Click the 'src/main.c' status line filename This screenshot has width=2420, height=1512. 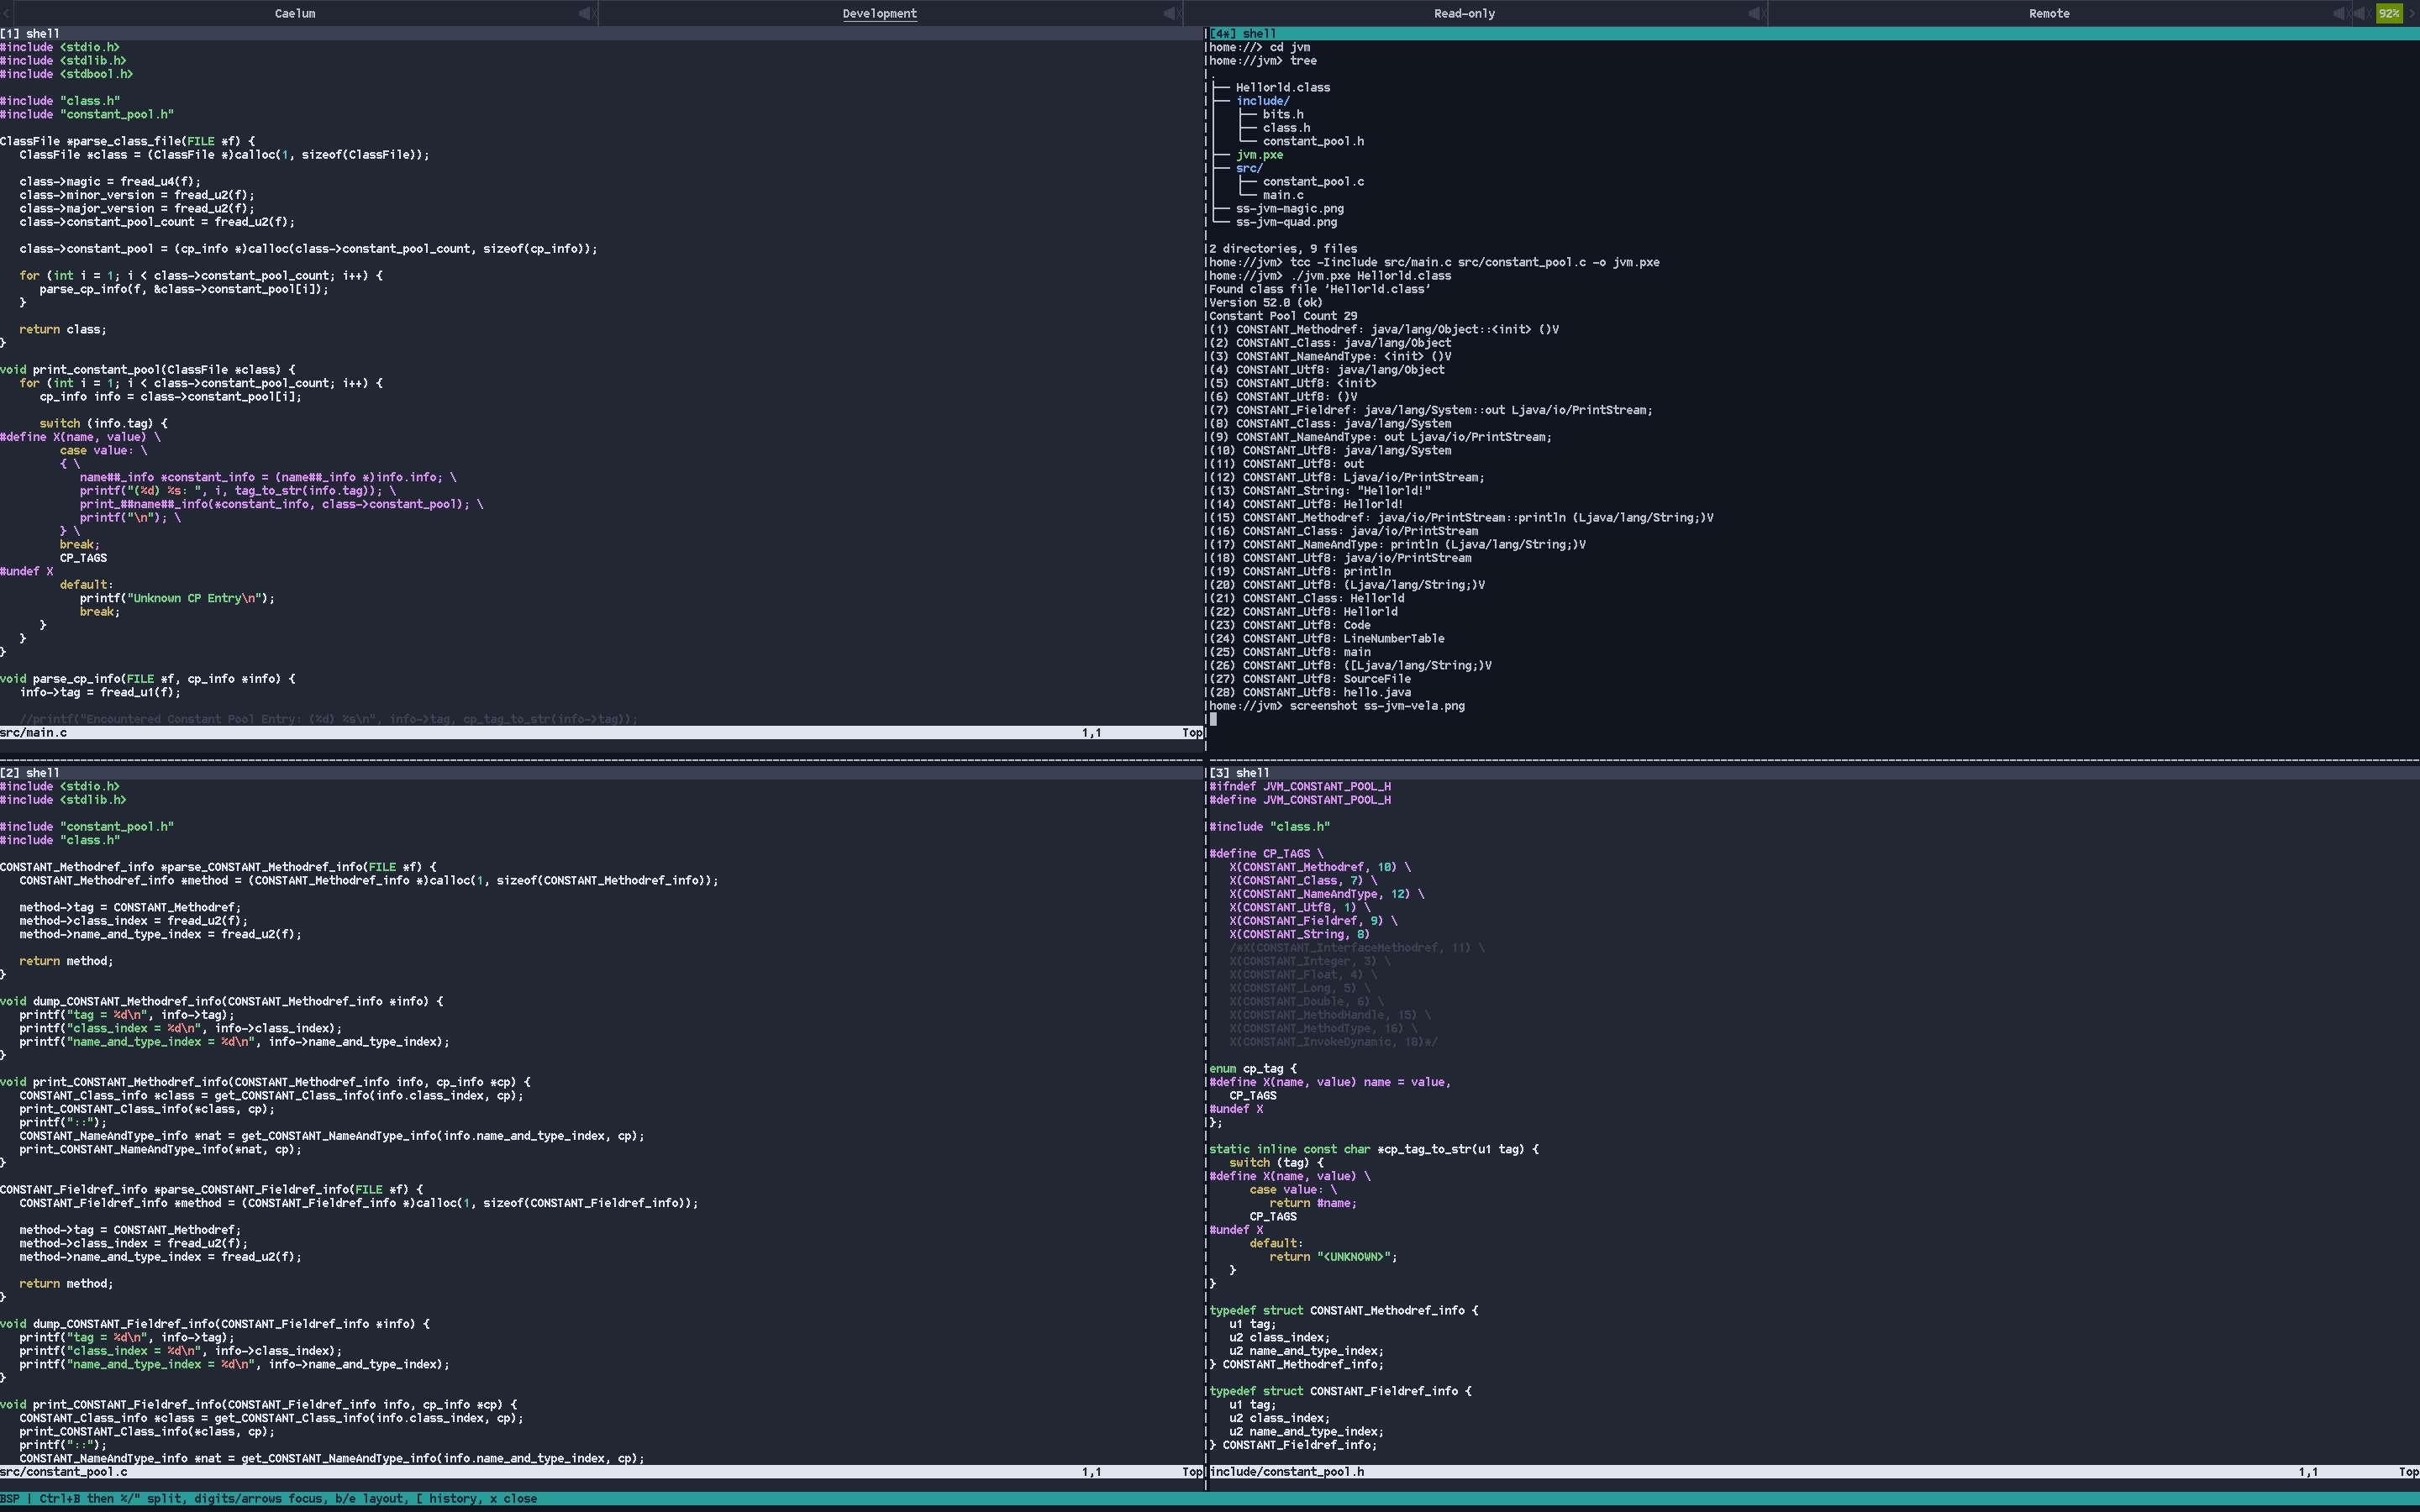pos(33,732)
